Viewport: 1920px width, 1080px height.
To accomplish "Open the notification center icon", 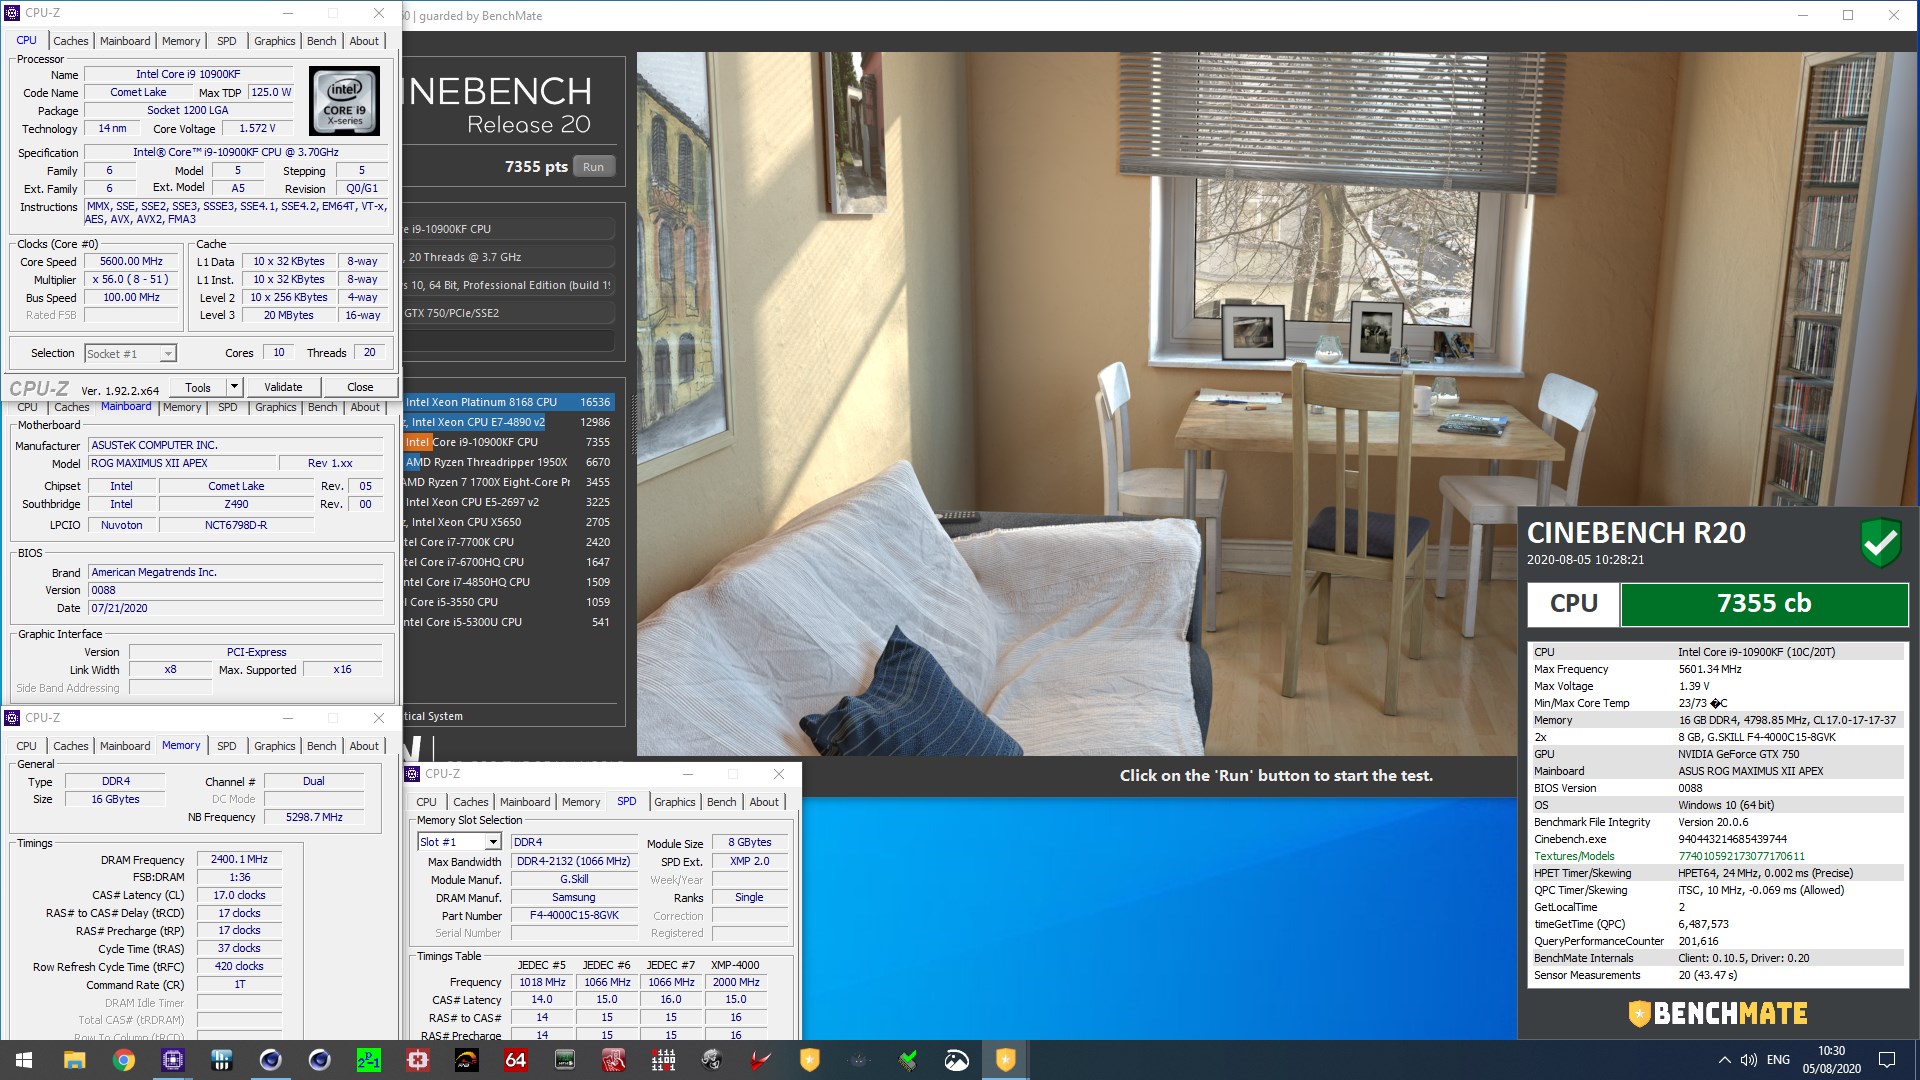I will (1887, 1060).
